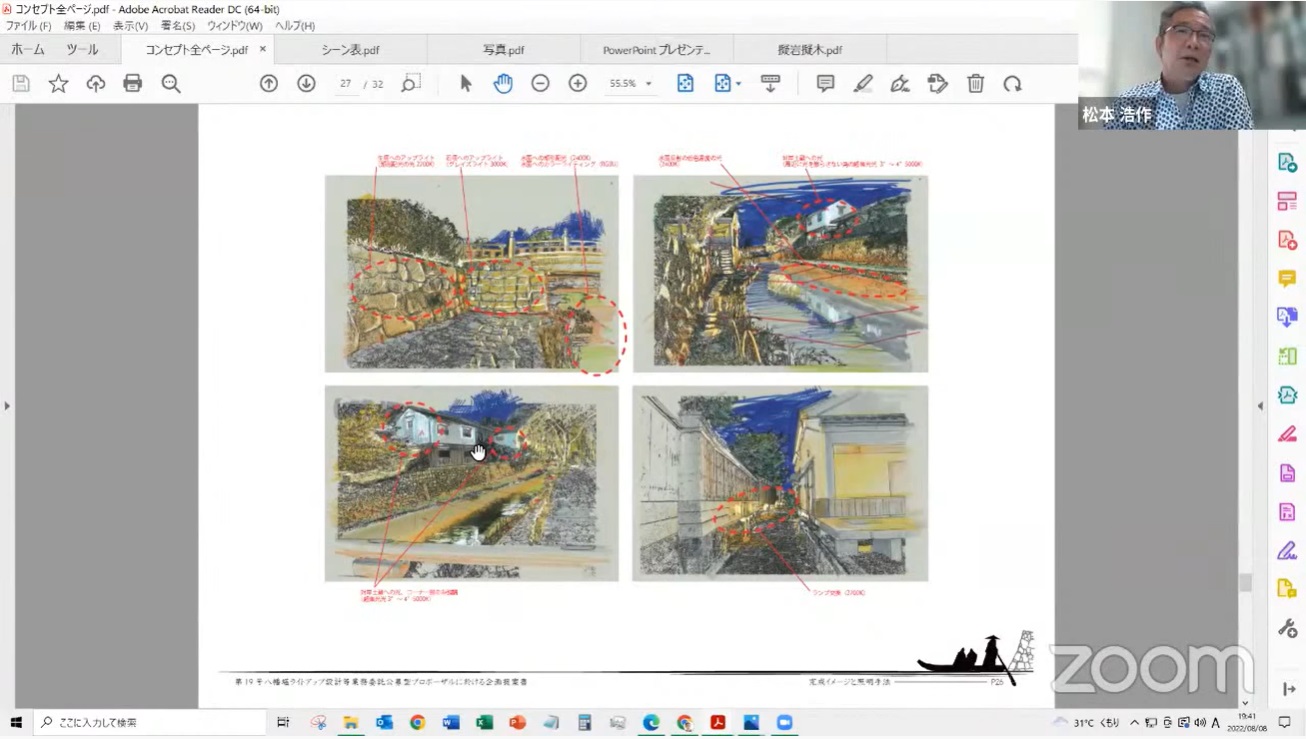Expand the left navigation pane arrow
The image size is (1306, 739).
click(x=7, y=406)
